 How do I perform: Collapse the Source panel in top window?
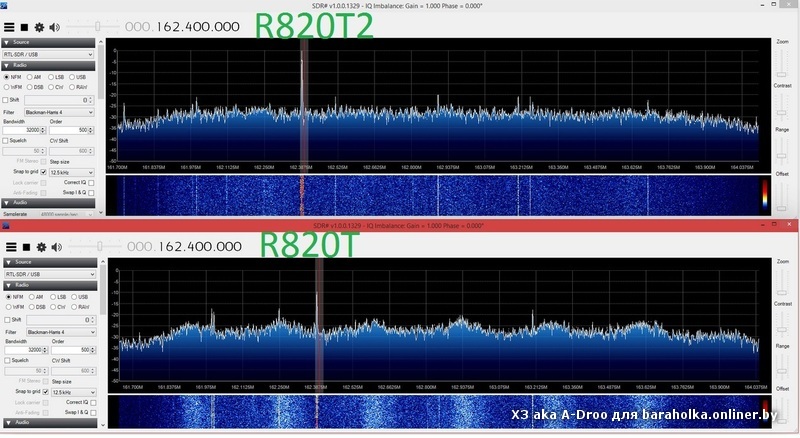pyautogui.click(x=49, y=42)
